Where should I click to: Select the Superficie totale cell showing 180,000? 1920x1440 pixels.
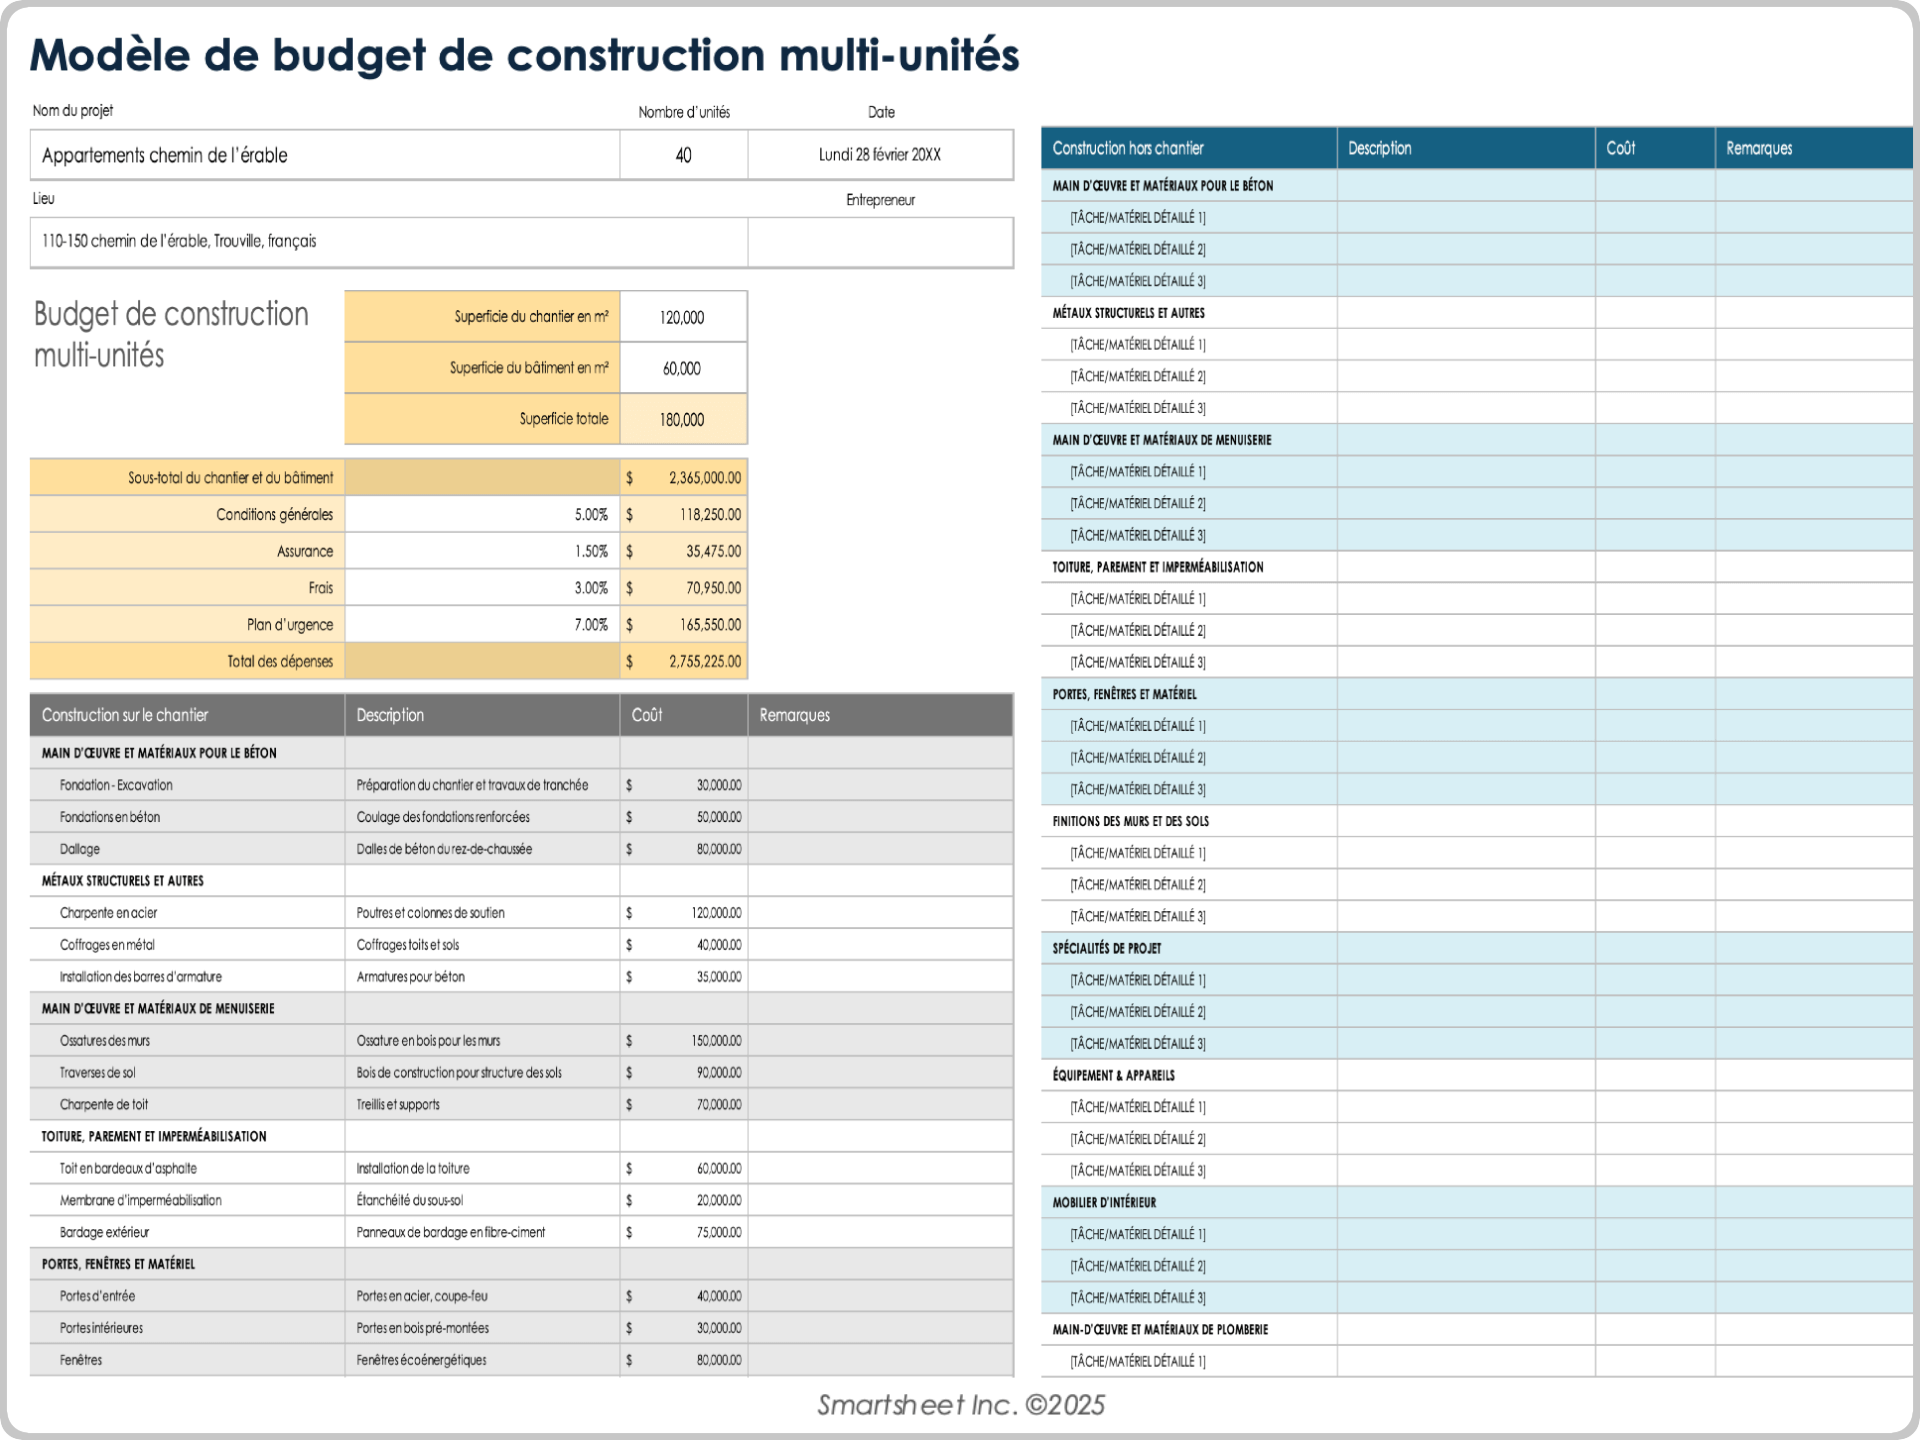coord(684,419)
